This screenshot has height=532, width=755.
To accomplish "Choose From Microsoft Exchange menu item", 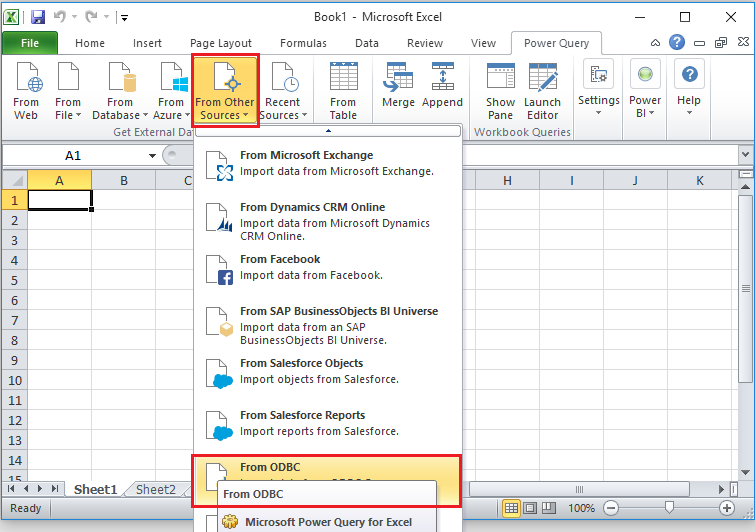I will pos(328,164).
